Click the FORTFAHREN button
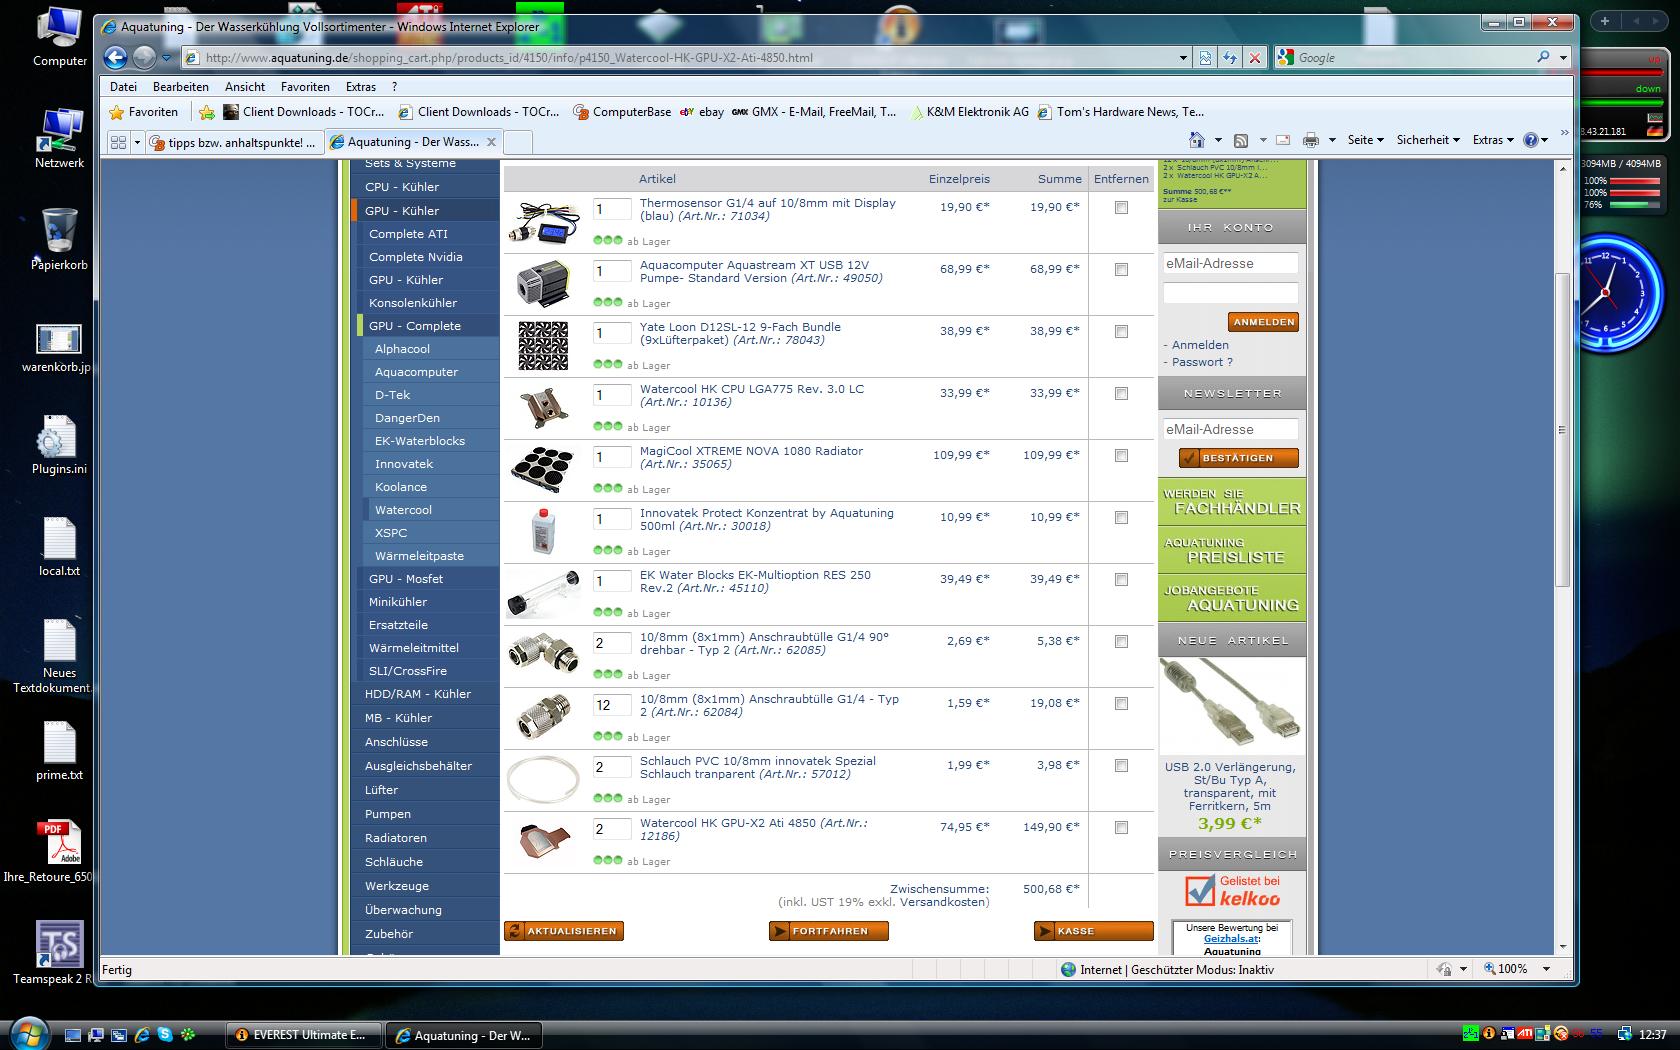 point(829,931)
